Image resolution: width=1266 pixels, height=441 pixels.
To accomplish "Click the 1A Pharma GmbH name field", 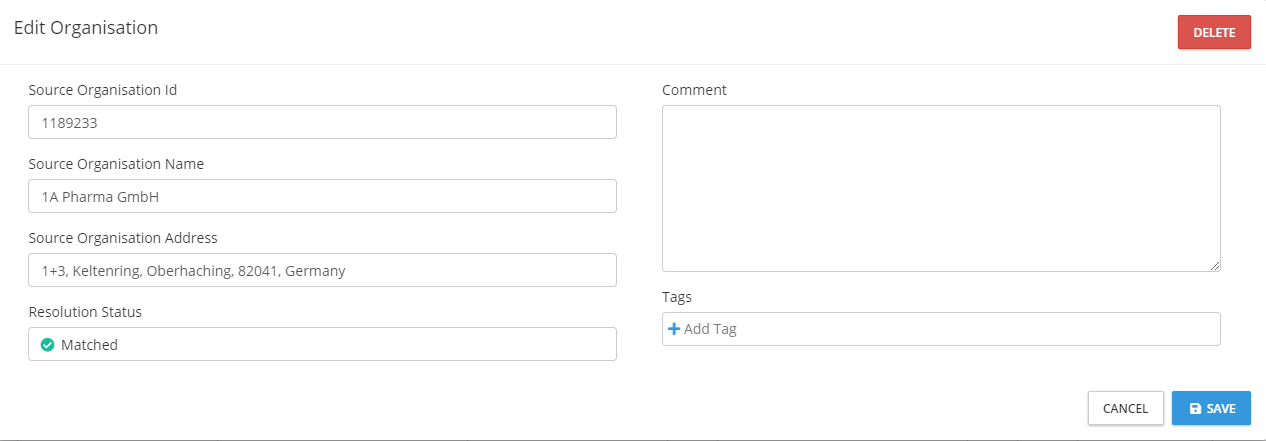I will (x=322, y=196).
